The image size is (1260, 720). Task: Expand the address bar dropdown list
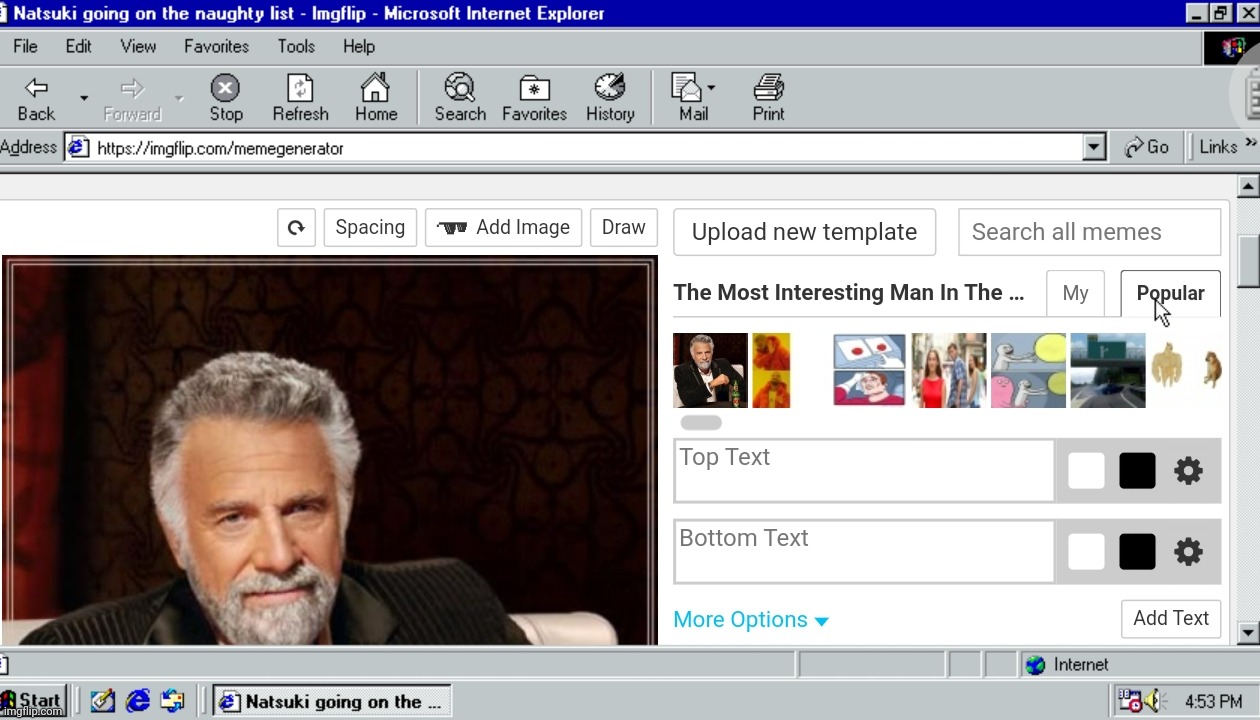click(1093, 148)
